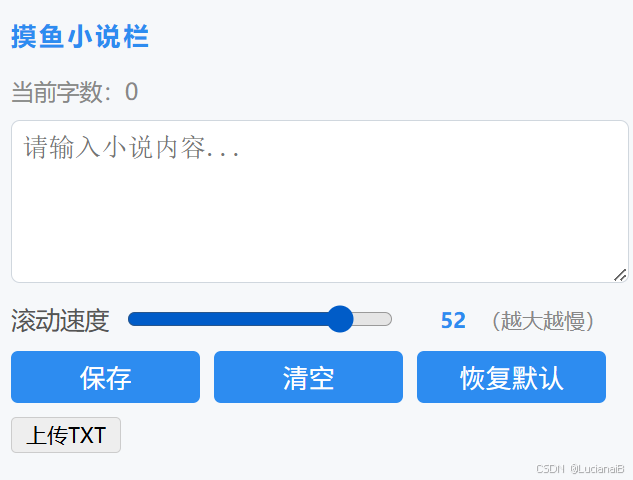This screenshot has width=633, height=480.
Task: Click the CSDN @LucianaiB watermark
Action: click(580, 469)
